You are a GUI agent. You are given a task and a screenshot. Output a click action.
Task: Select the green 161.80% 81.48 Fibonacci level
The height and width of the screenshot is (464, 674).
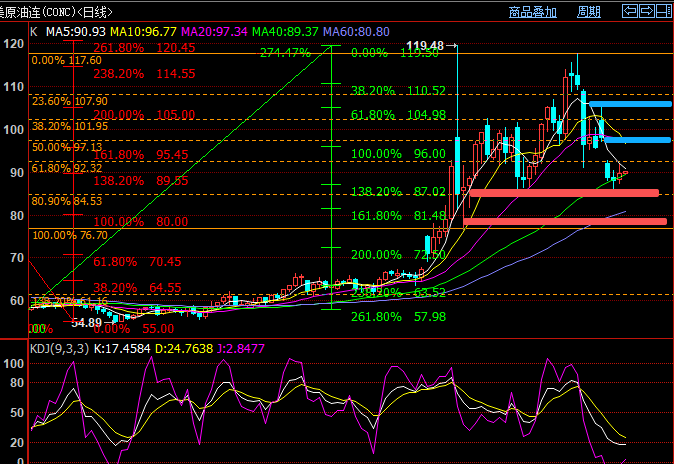click(x=399, y=215)
